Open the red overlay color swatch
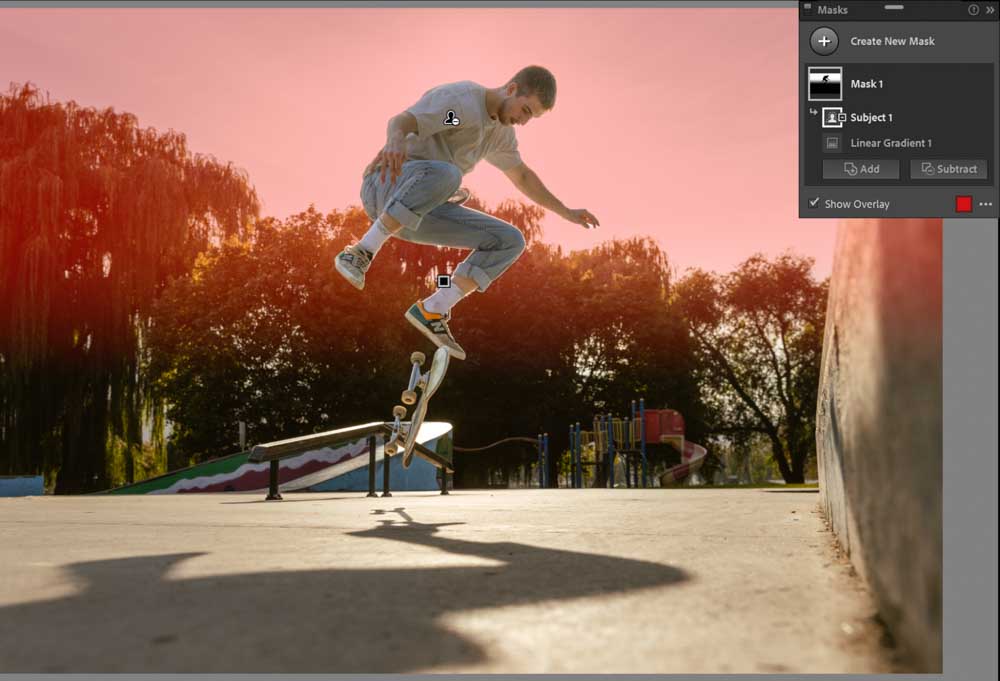Screen dimensions: 1000x681 964,204
